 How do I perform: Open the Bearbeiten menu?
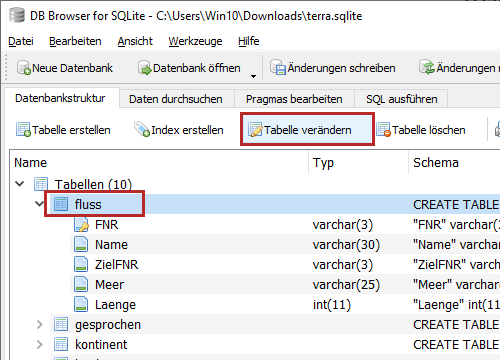pos(75,41)
